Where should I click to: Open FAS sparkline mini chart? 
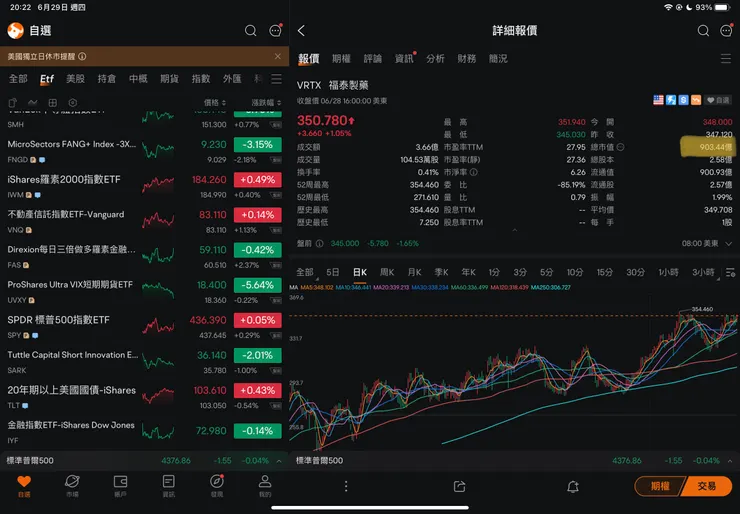coord(158,255)
